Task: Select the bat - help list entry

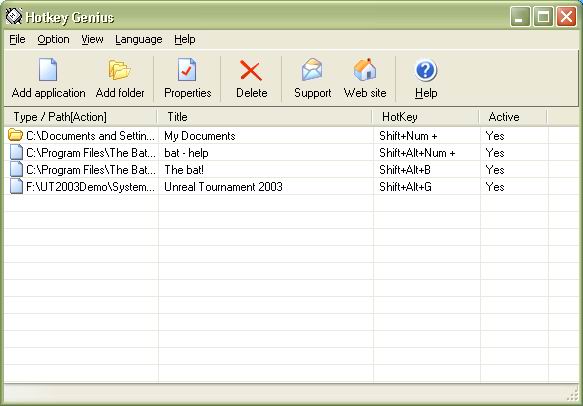Action: pos(186,153)
